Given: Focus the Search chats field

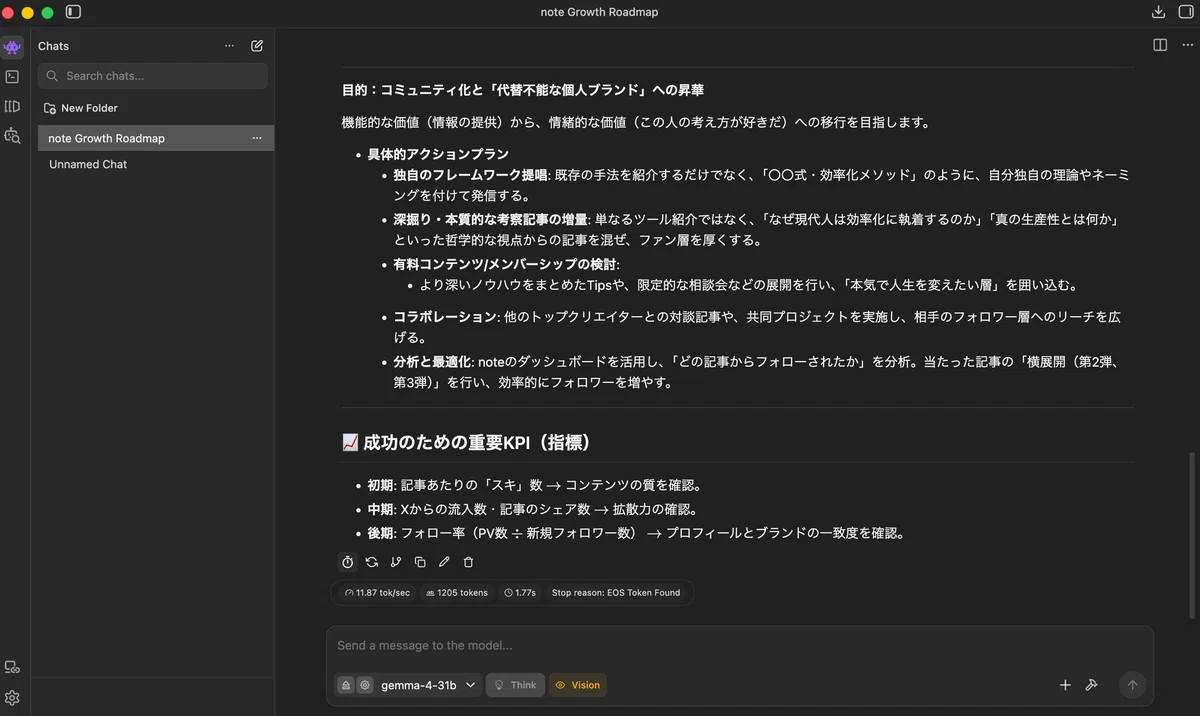Looking at the screenshot, I should [x=153, y=76].
